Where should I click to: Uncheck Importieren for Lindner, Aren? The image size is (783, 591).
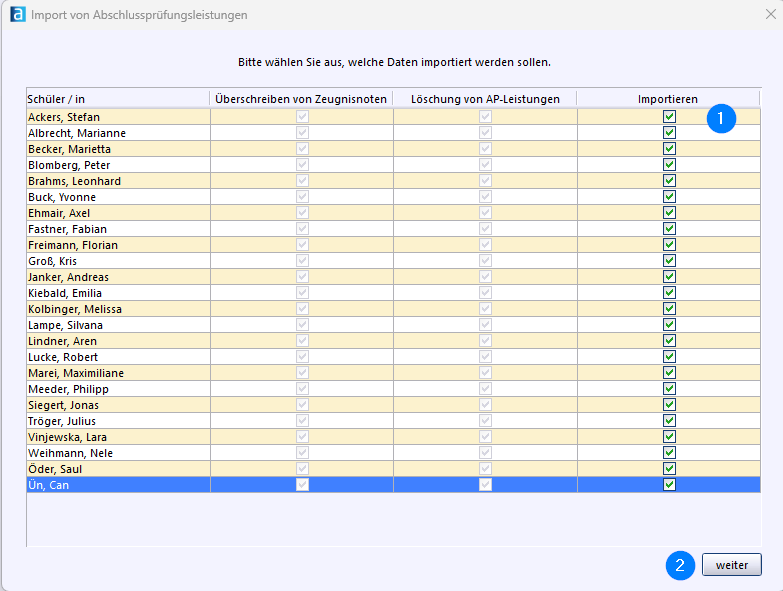(669, 340)
